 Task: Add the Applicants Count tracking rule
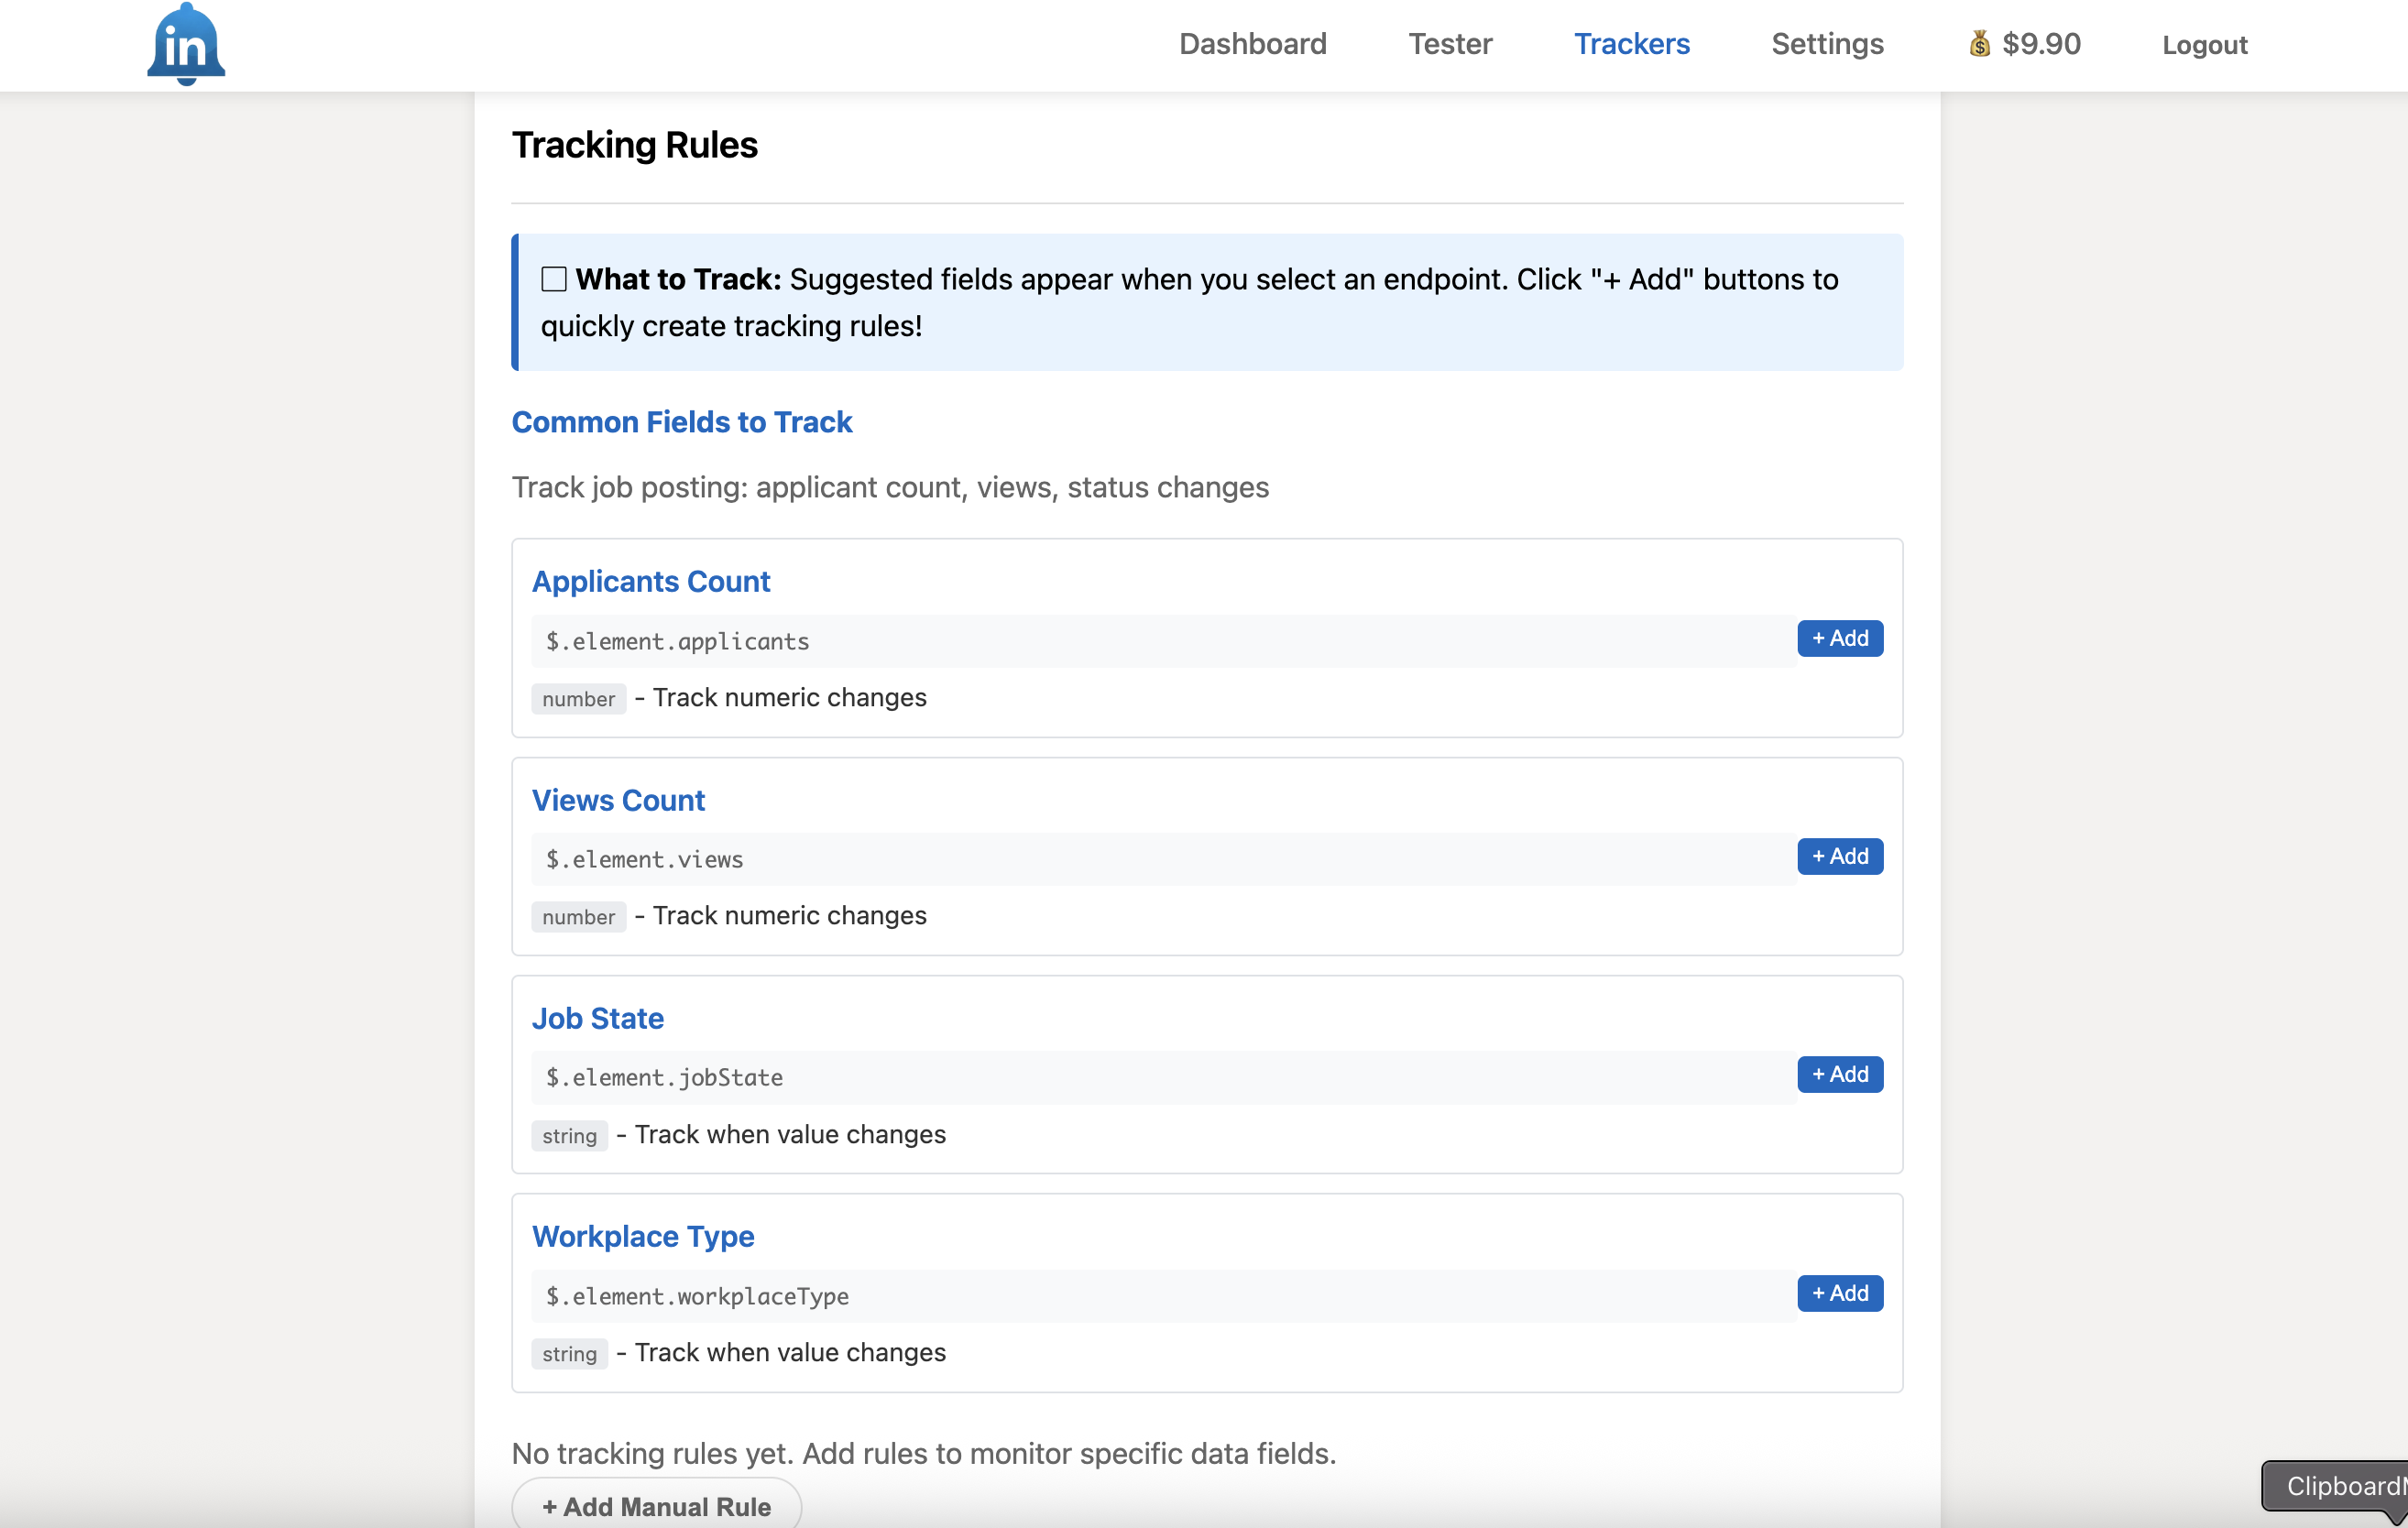pos(1839,638)
